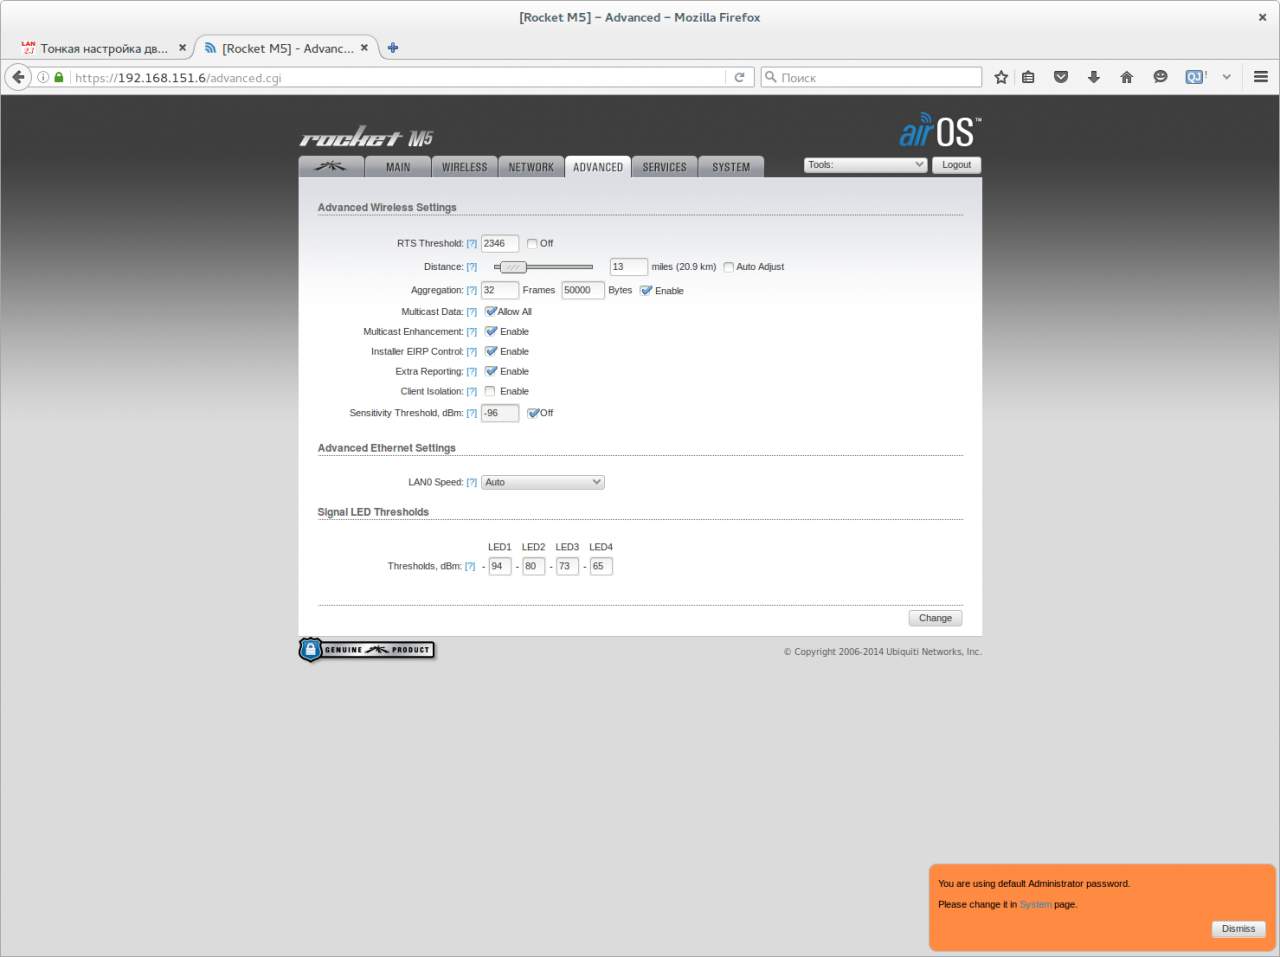Select the ADVANCED tab
This screenshot has height=957, width=1280.
(x=598, y=167)
